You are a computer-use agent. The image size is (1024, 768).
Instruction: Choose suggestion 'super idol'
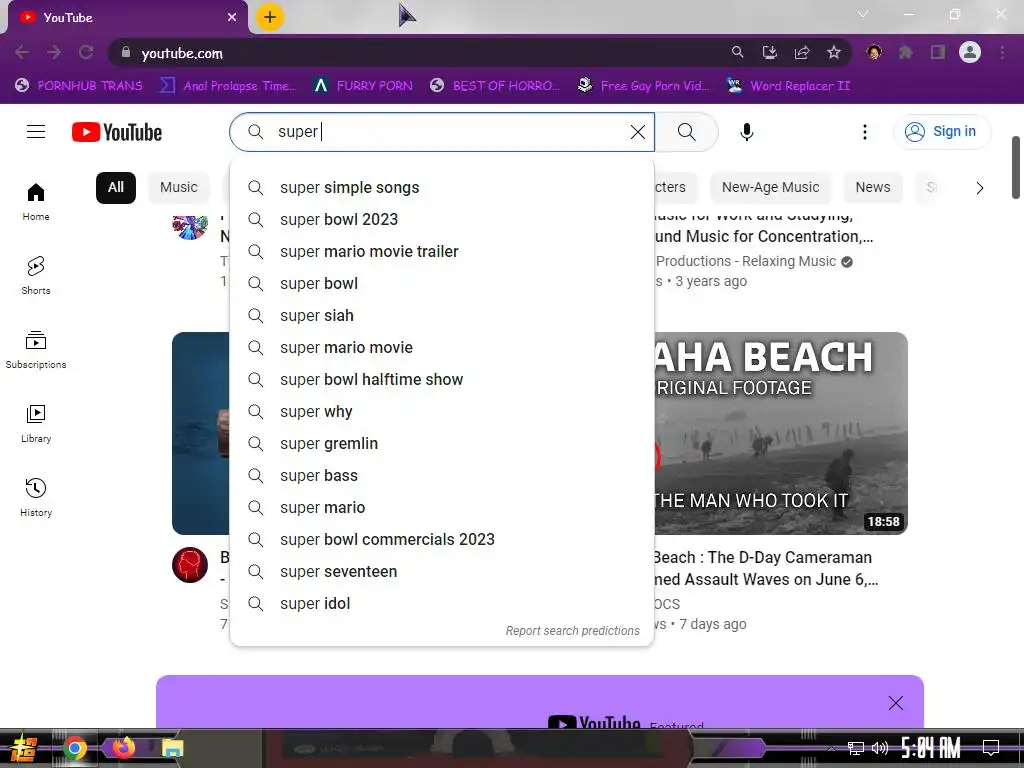point(441,604)
